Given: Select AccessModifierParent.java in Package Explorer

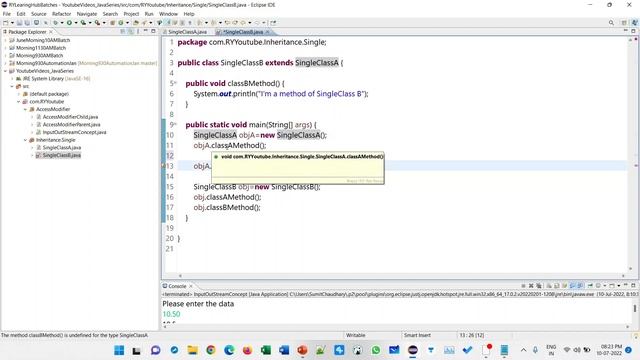Looking at the screenshot, I should tap(71, 125).
